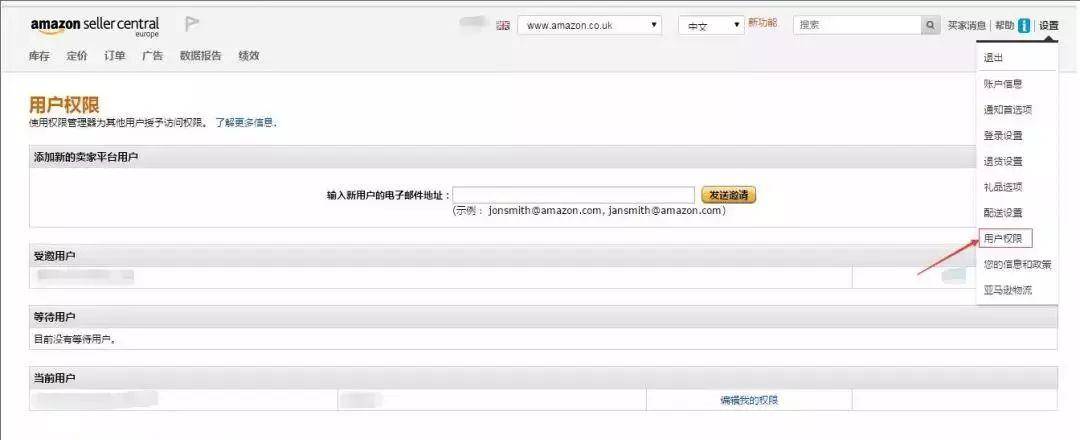The height and width of the screenshot is (440, 1080).
Task: Select 退货设置 from the settings menu
Action: (1003, 161)
